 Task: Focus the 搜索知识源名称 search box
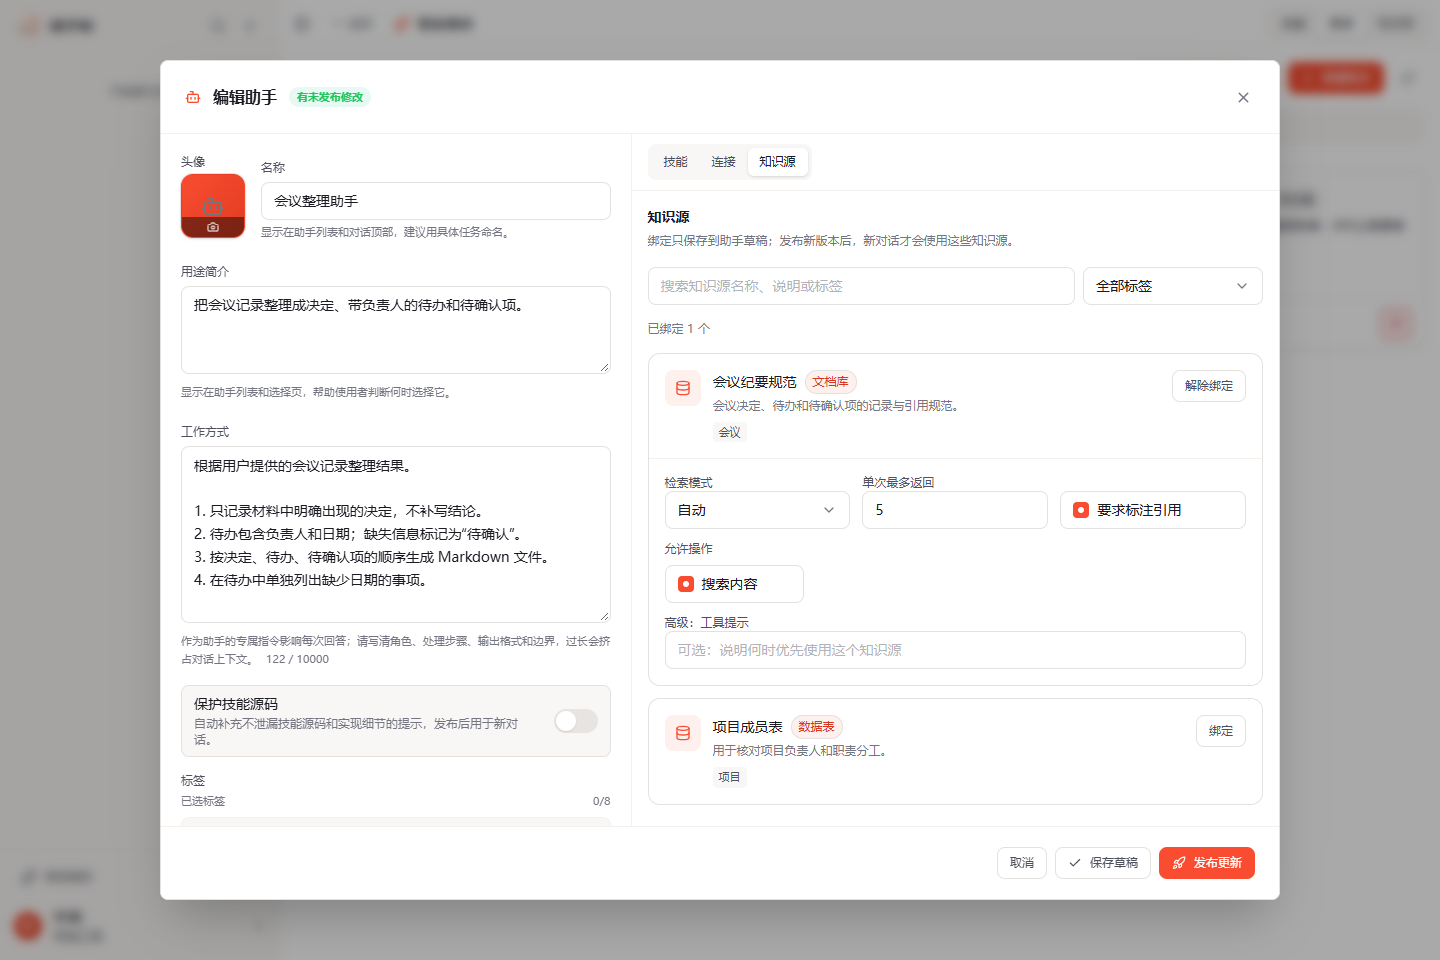(861, 286)
